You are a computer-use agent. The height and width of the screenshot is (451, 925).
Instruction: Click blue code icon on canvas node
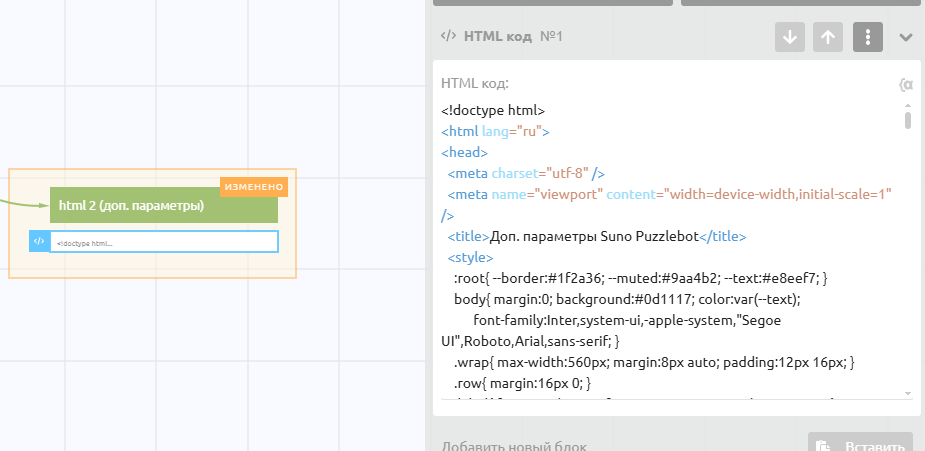tap(39, 241)
